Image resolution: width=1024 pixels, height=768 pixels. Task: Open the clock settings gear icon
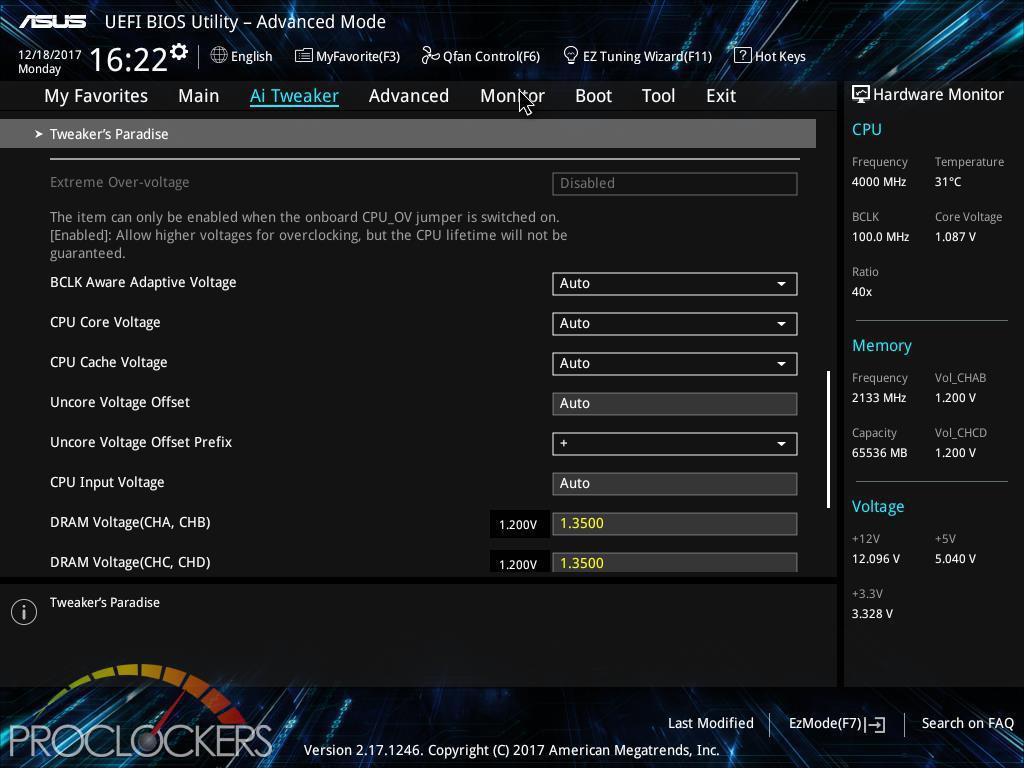point(179,52)
